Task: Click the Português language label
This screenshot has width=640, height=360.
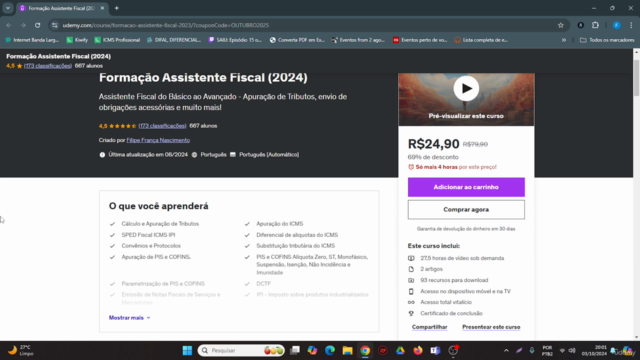Action: tap(213, 155)
